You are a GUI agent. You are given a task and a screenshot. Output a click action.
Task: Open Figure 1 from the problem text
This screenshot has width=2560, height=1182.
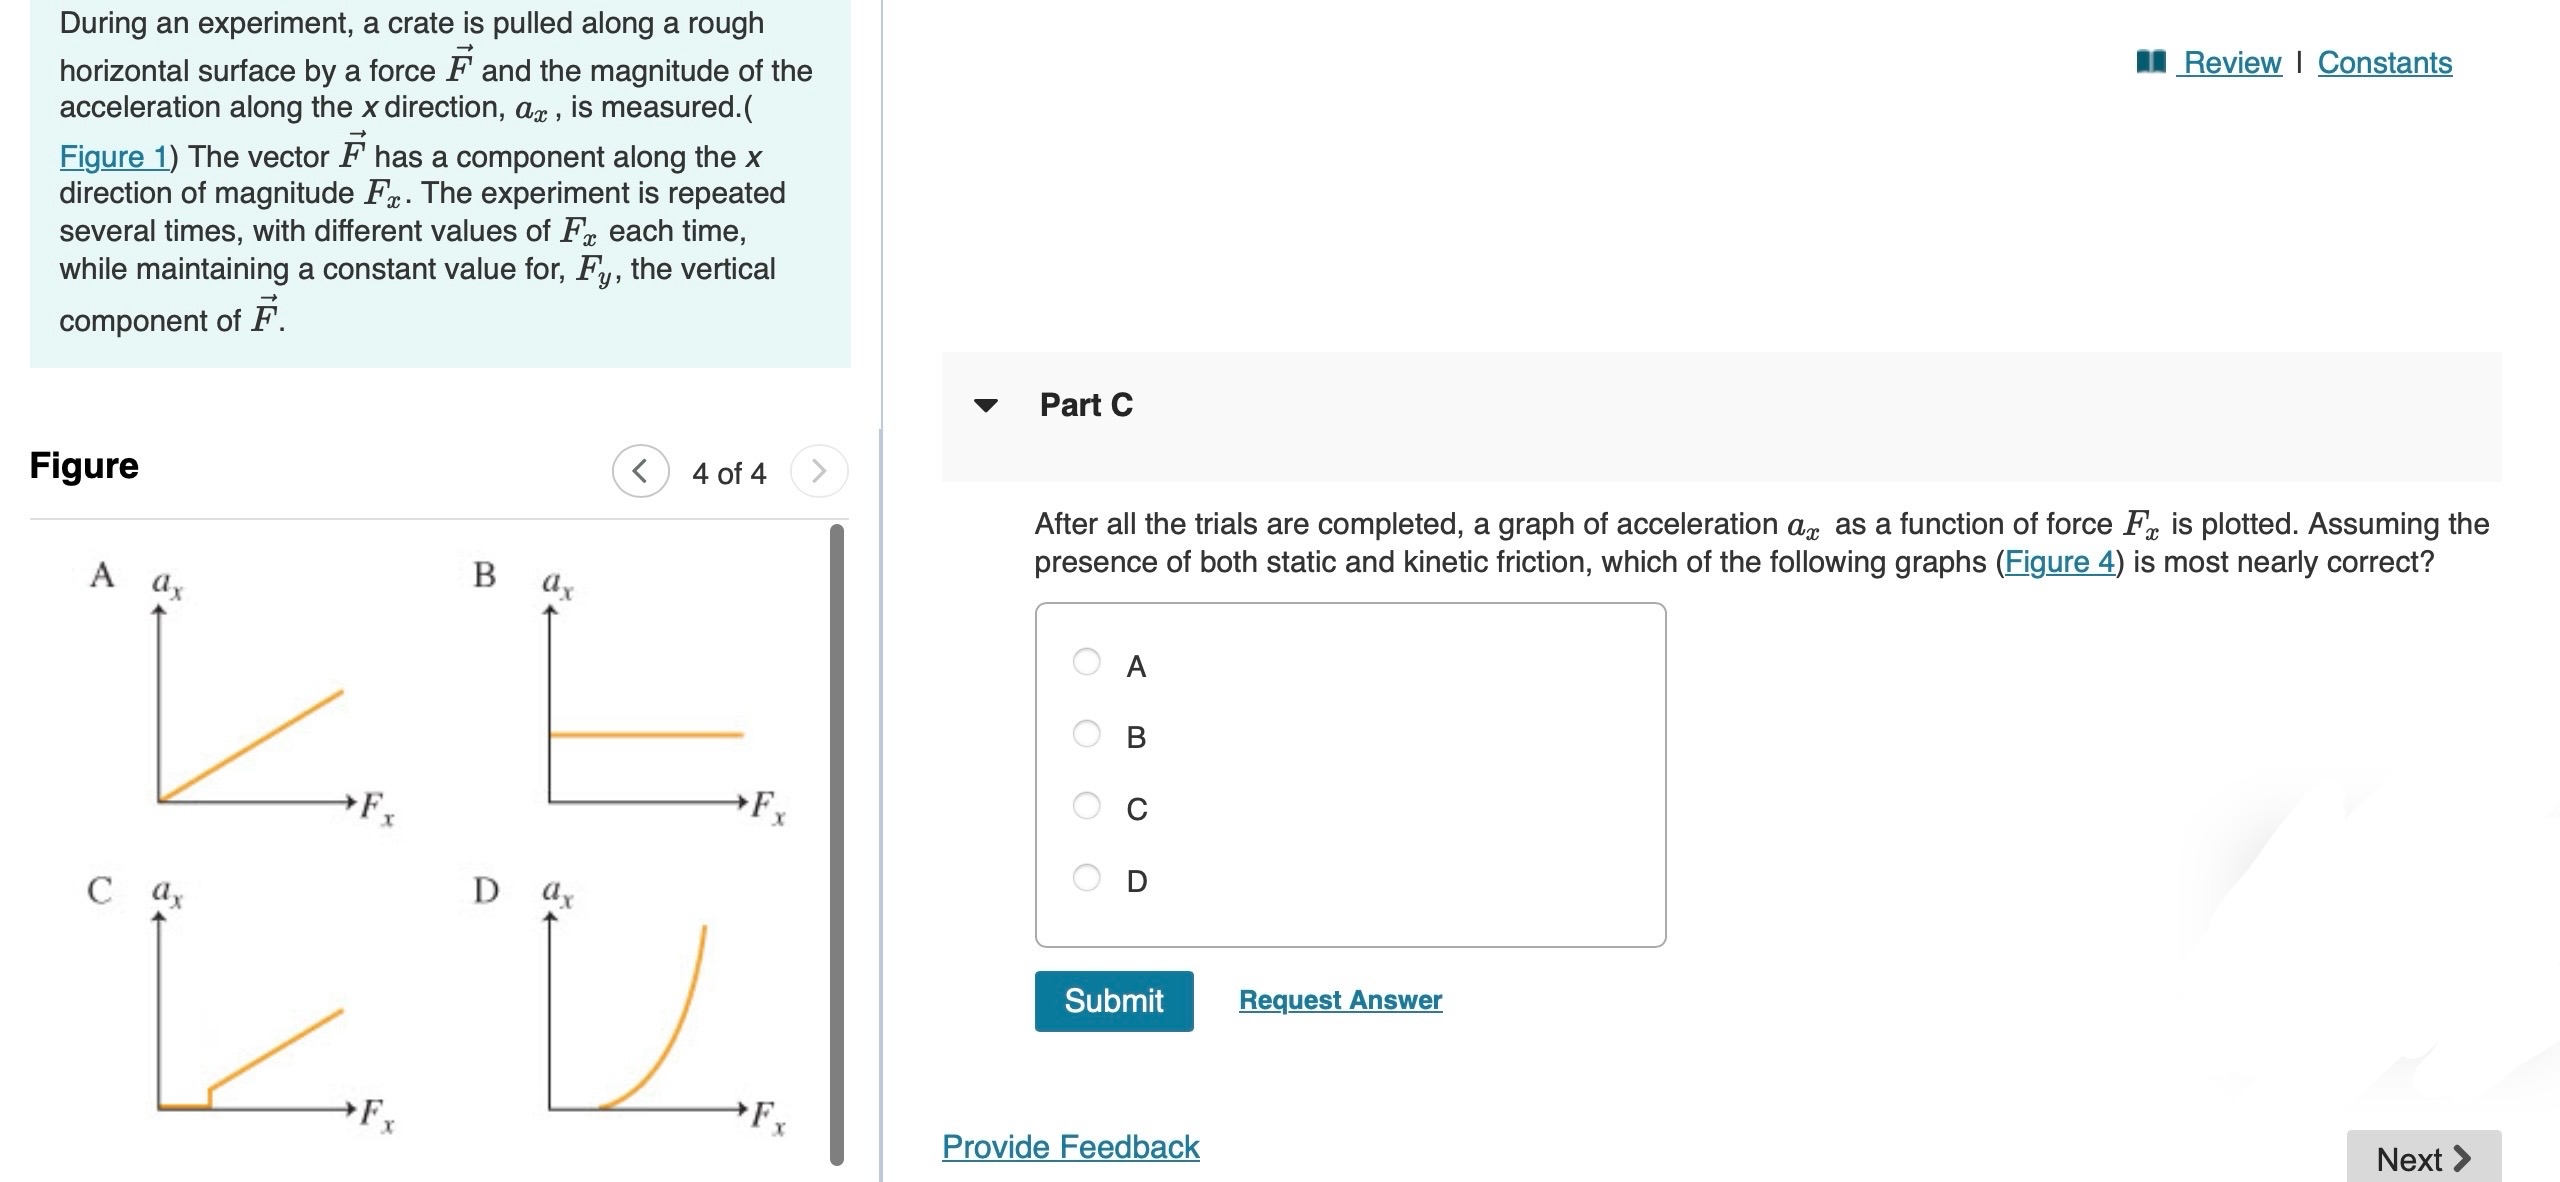[x=113, y=157]
